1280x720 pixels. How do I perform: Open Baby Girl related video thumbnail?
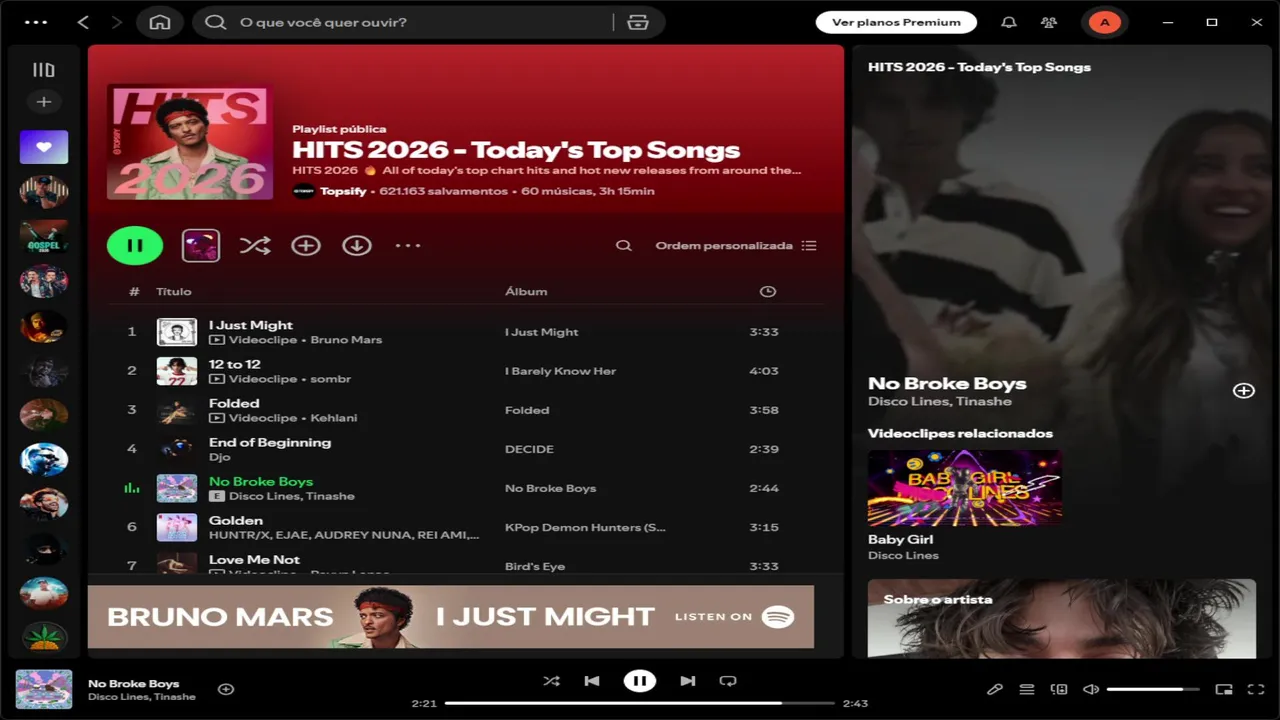point(965,488)
